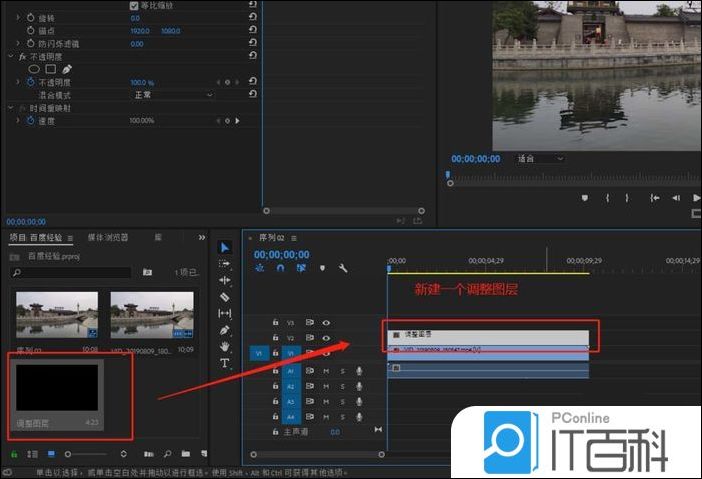702x479 pixels.
Task: Expand the 旋转 property arrow
Action: (x=18, y=18)
